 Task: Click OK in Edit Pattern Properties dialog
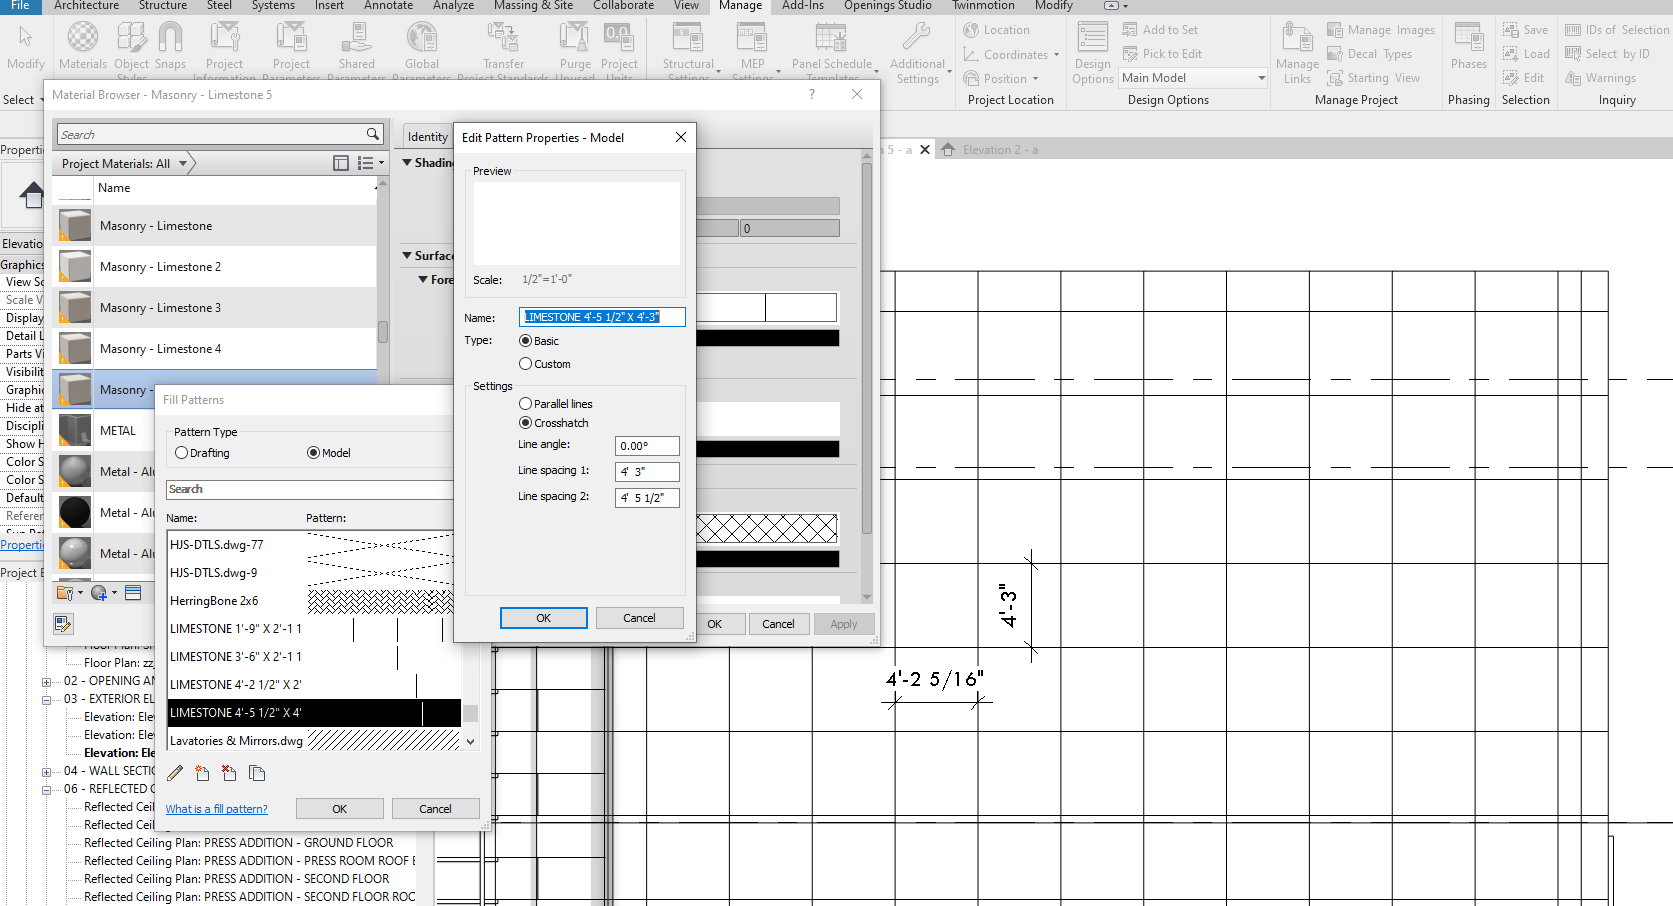pyautogui.click(x=543, y=617)
